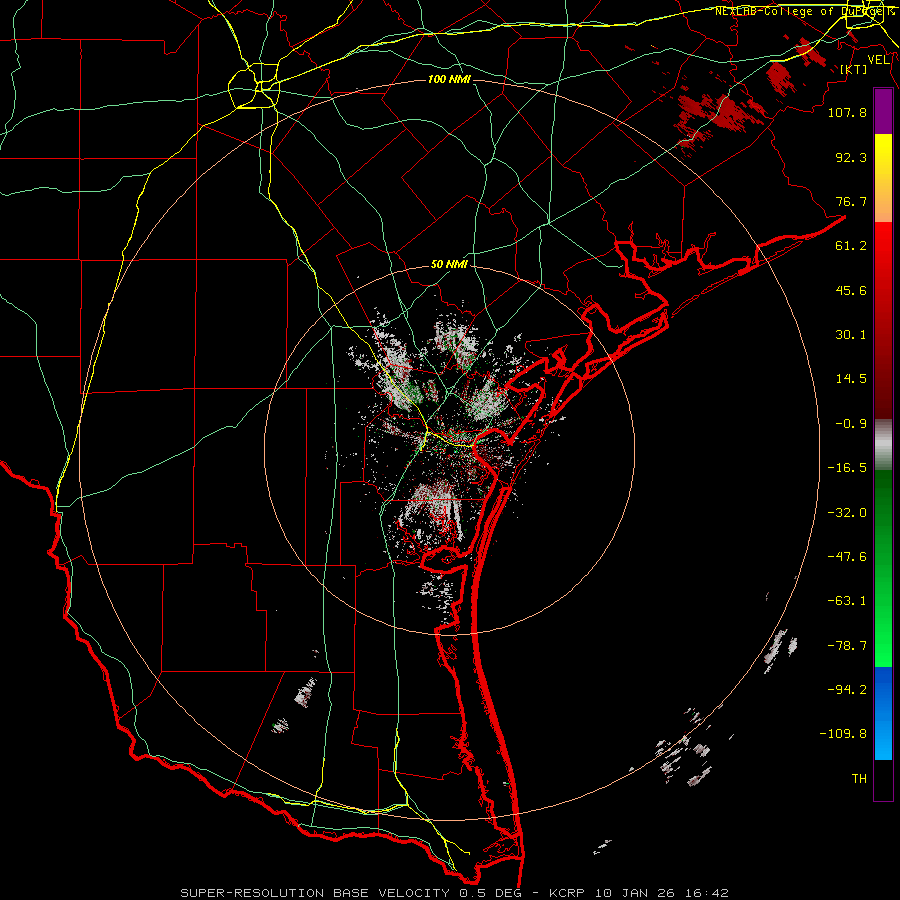Screen dimensions: 900x900
Task: Click the TH threshold label
Action: [859, 779]
